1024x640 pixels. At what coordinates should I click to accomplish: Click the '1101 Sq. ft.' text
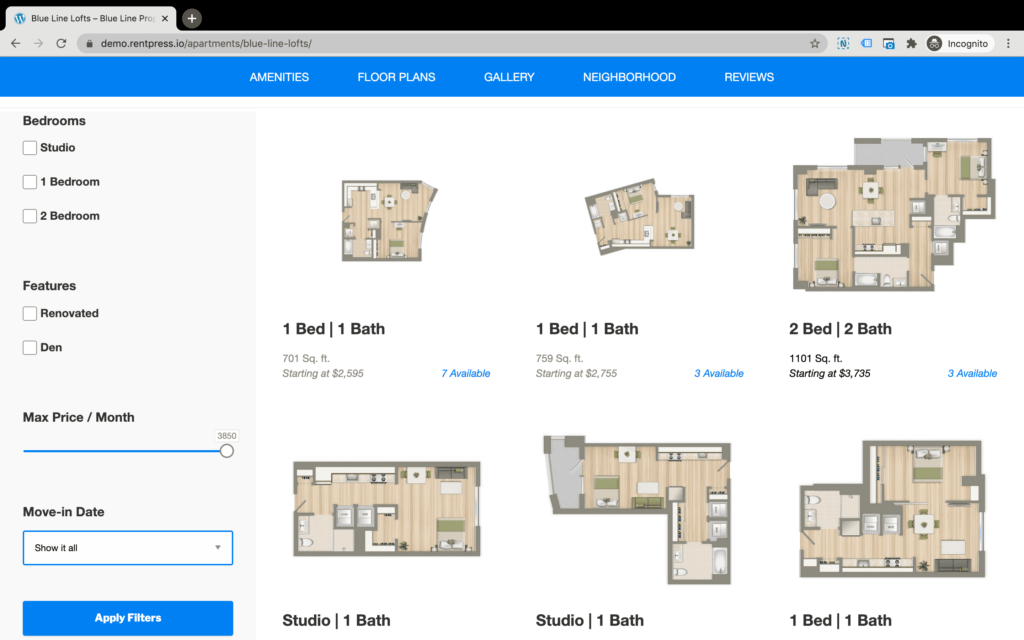(x=816, y=359)
